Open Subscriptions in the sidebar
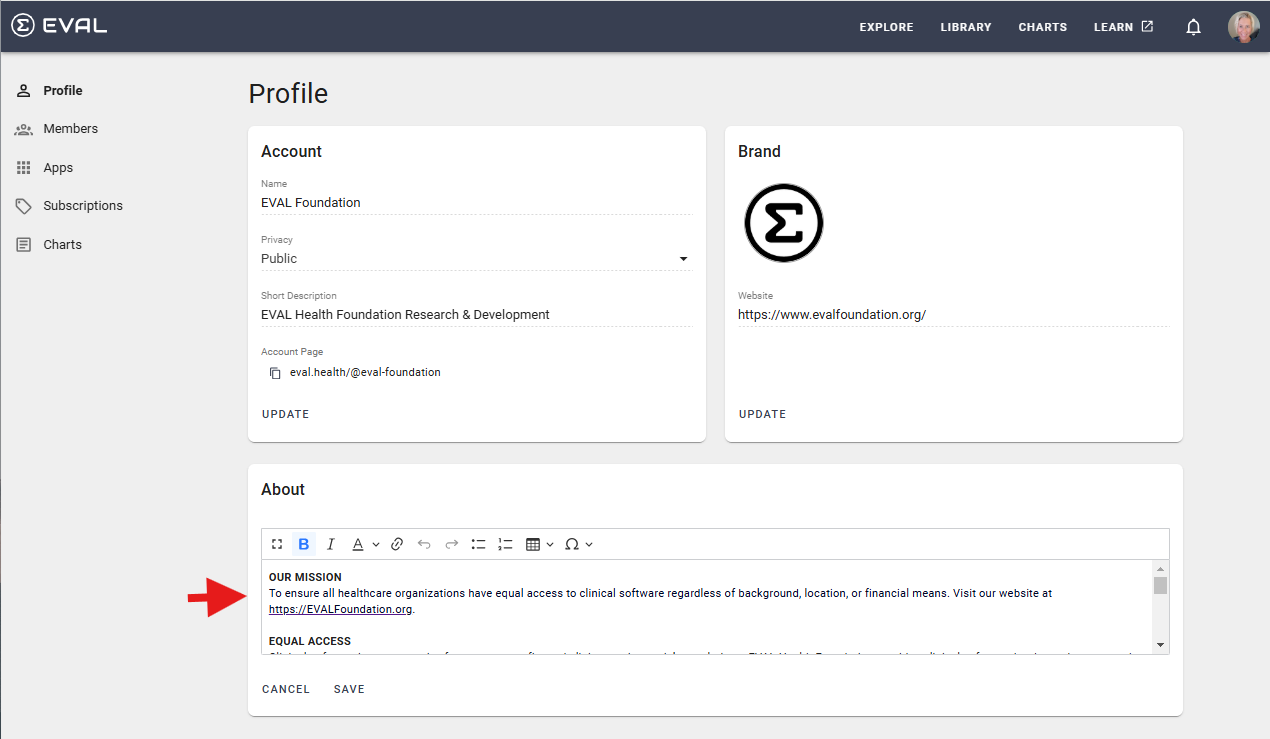 tap(83, 206)
